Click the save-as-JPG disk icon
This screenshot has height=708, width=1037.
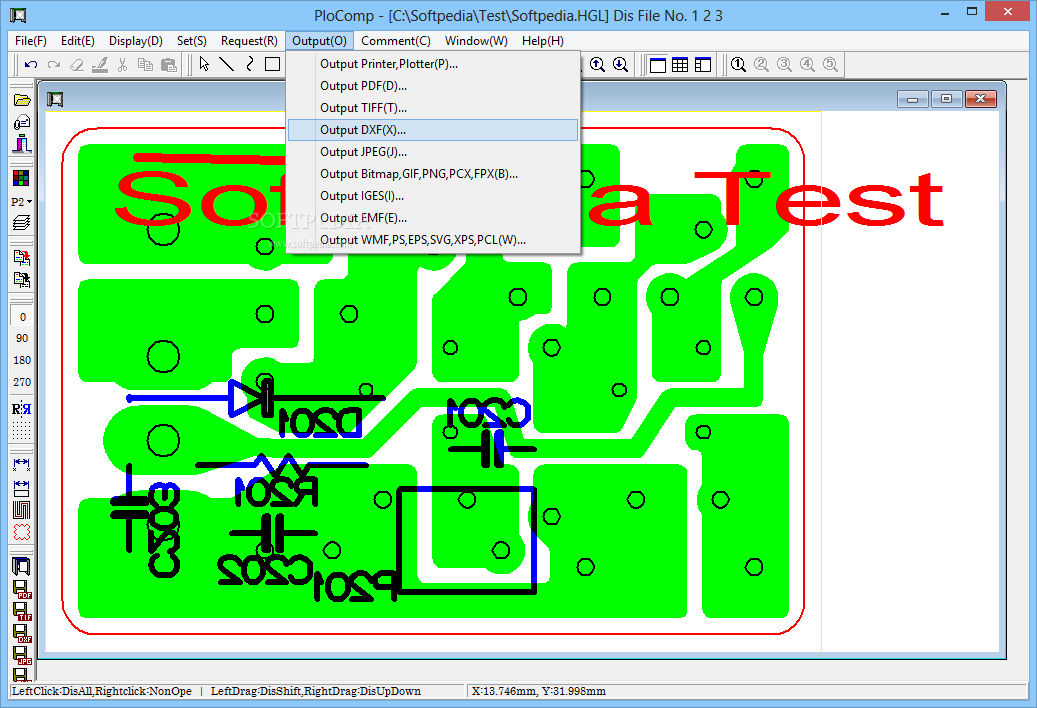22,655
